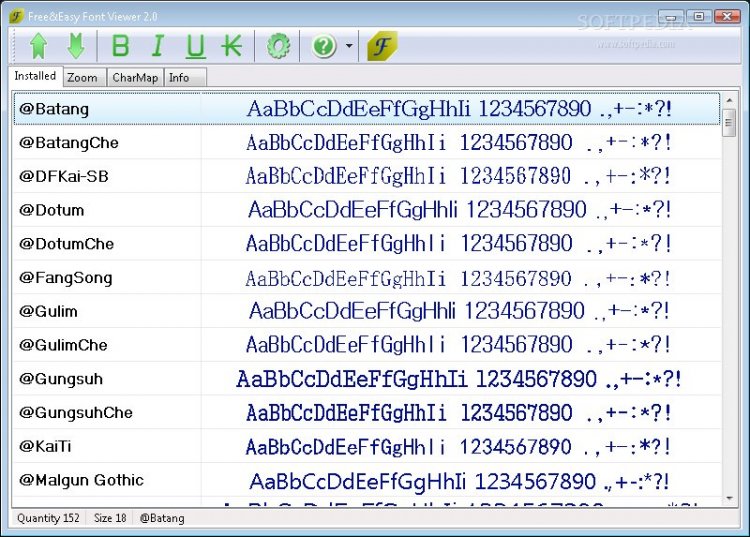This screenshot has width=750, height=537.
Task: Toggle Strikeout font style
Action: [x=232, y=46]
